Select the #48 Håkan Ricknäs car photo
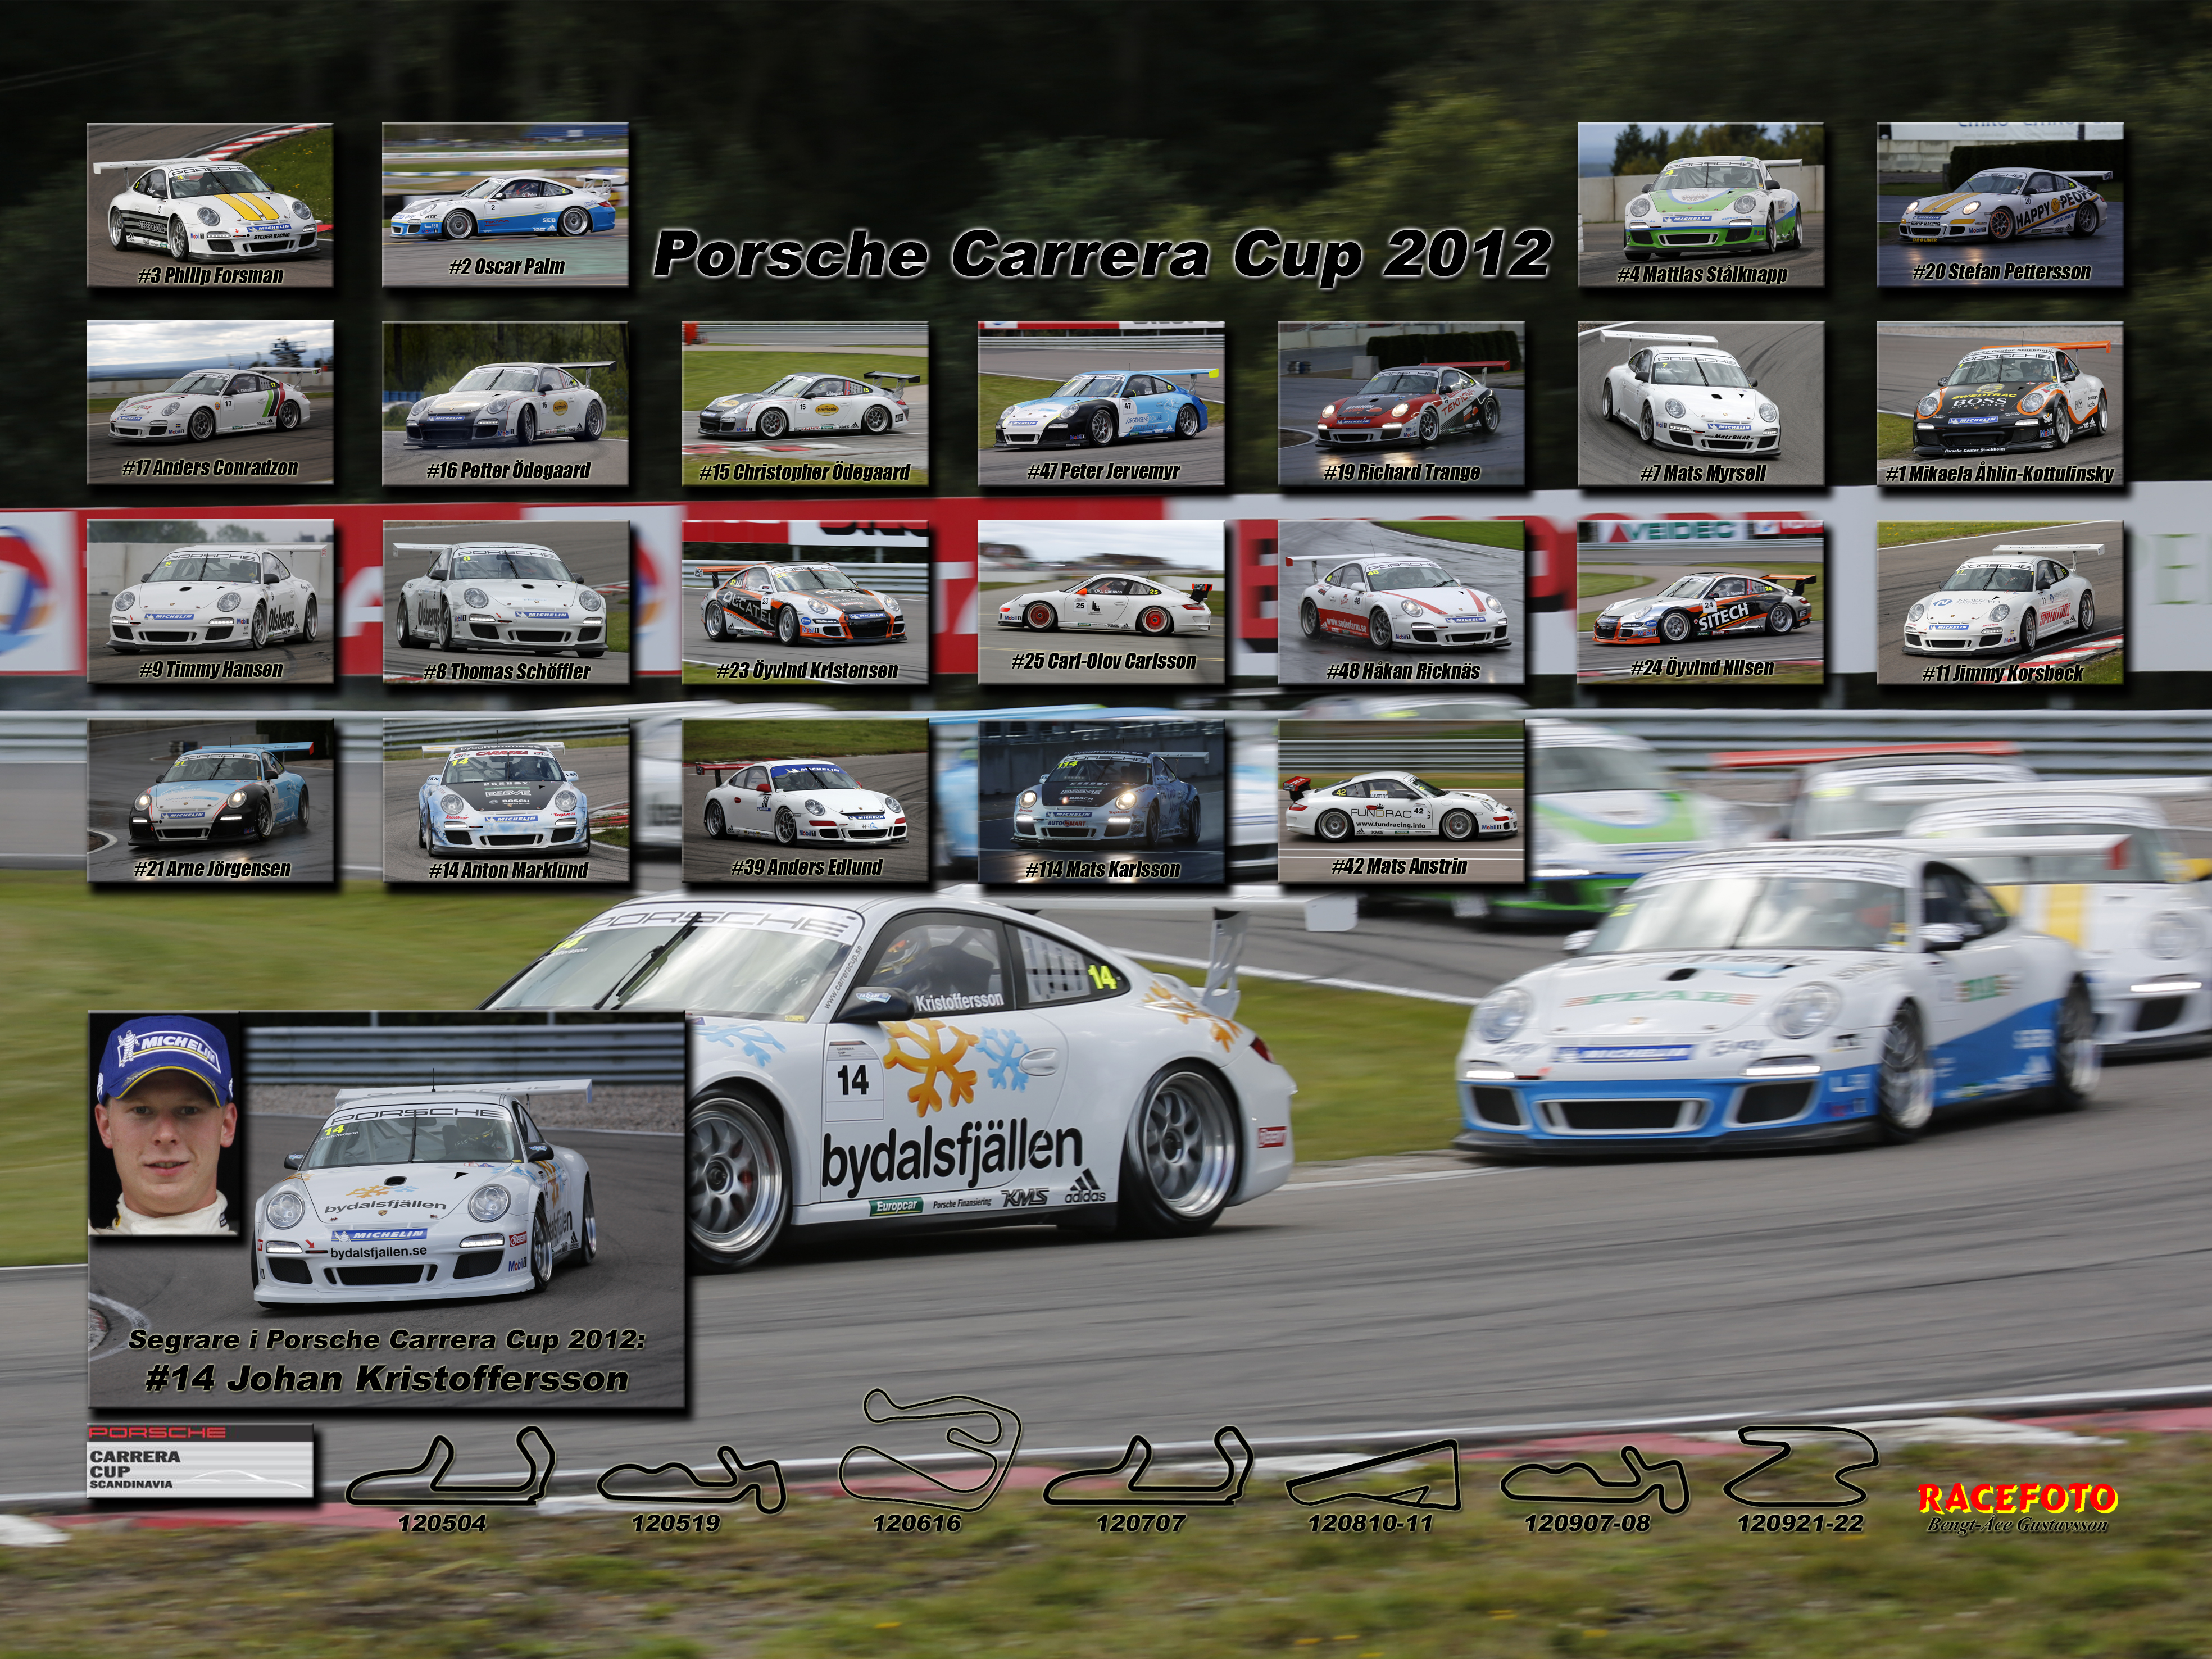This screenshot has width=2212, height=1659. click(x=1401, y=602)
